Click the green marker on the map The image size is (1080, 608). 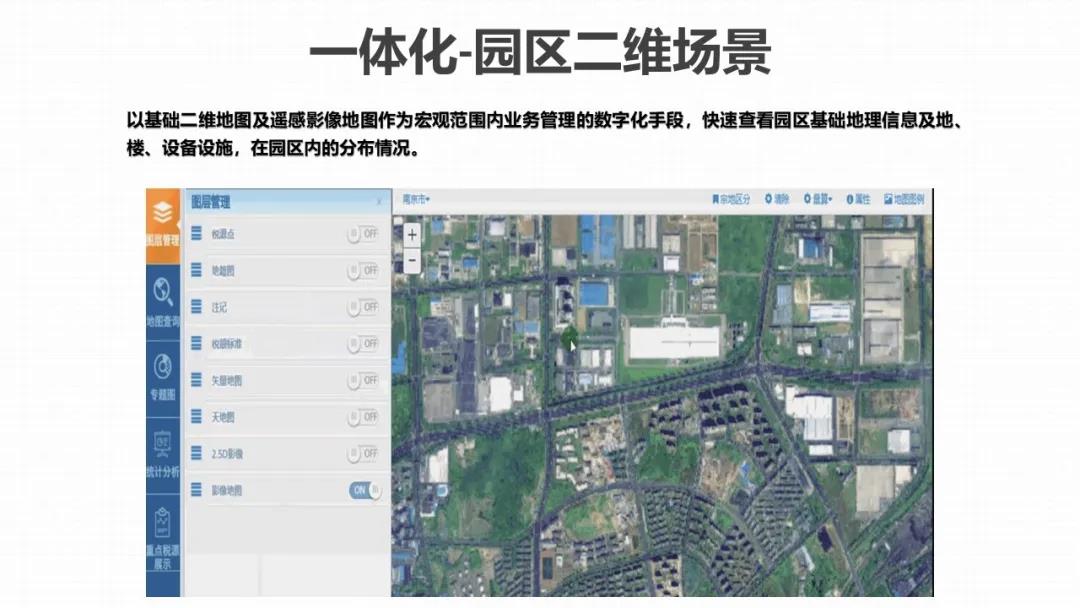point(570,338)
